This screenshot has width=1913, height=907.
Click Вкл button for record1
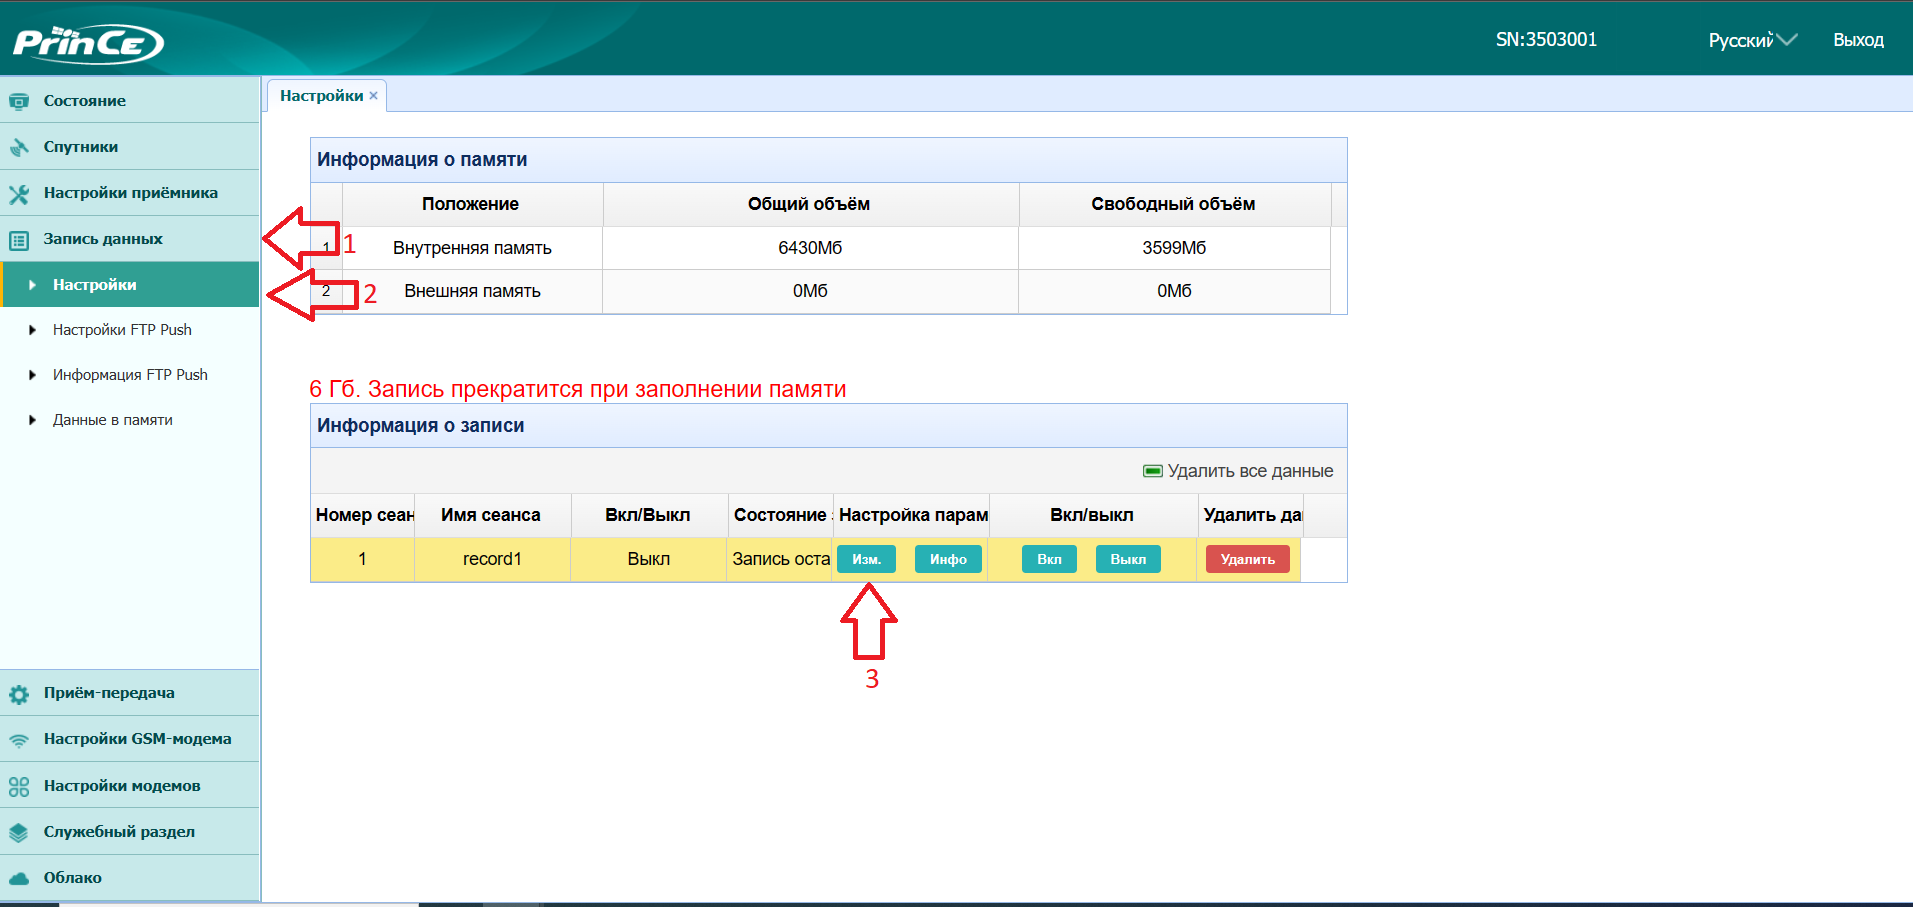point(1049,559)
